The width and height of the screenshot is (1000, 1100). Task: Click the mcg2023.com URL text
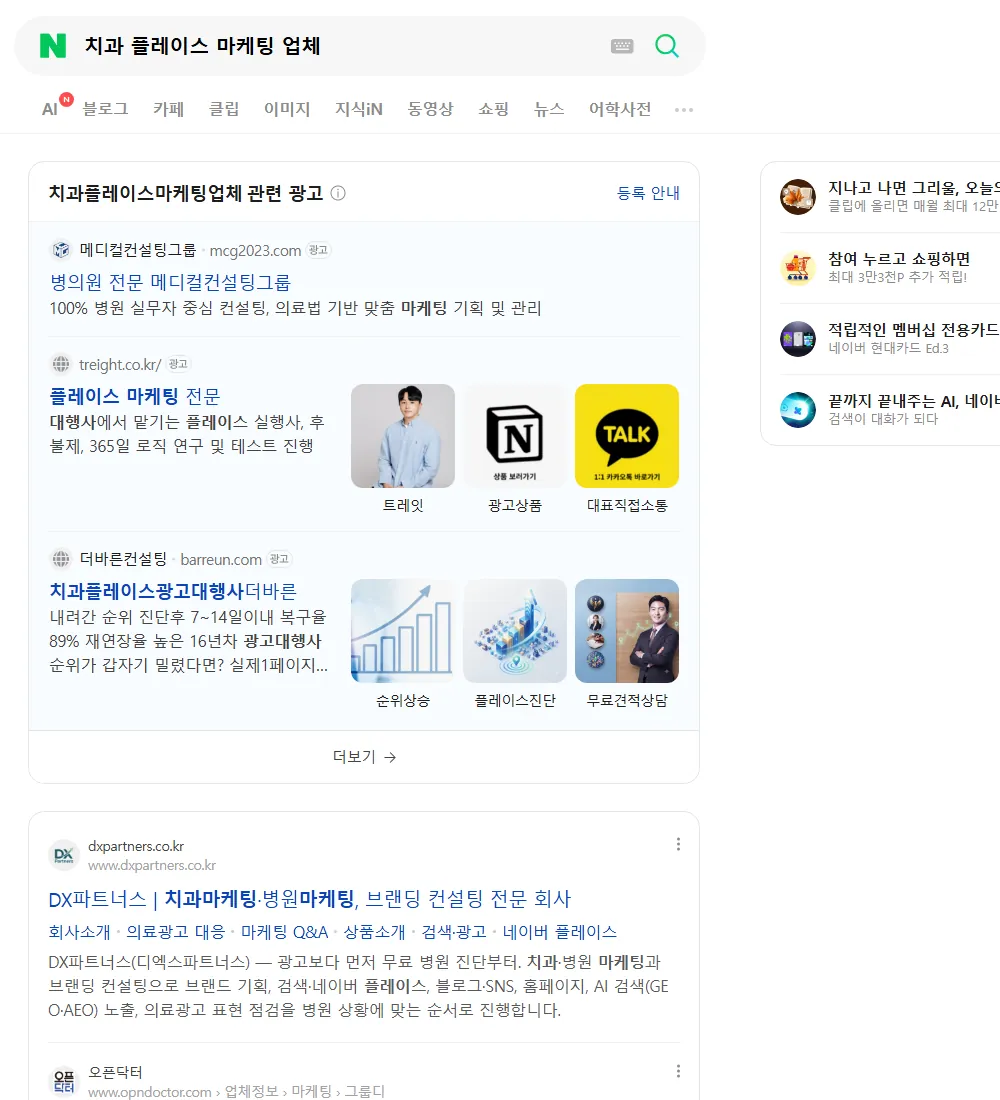tap(255, 250)
